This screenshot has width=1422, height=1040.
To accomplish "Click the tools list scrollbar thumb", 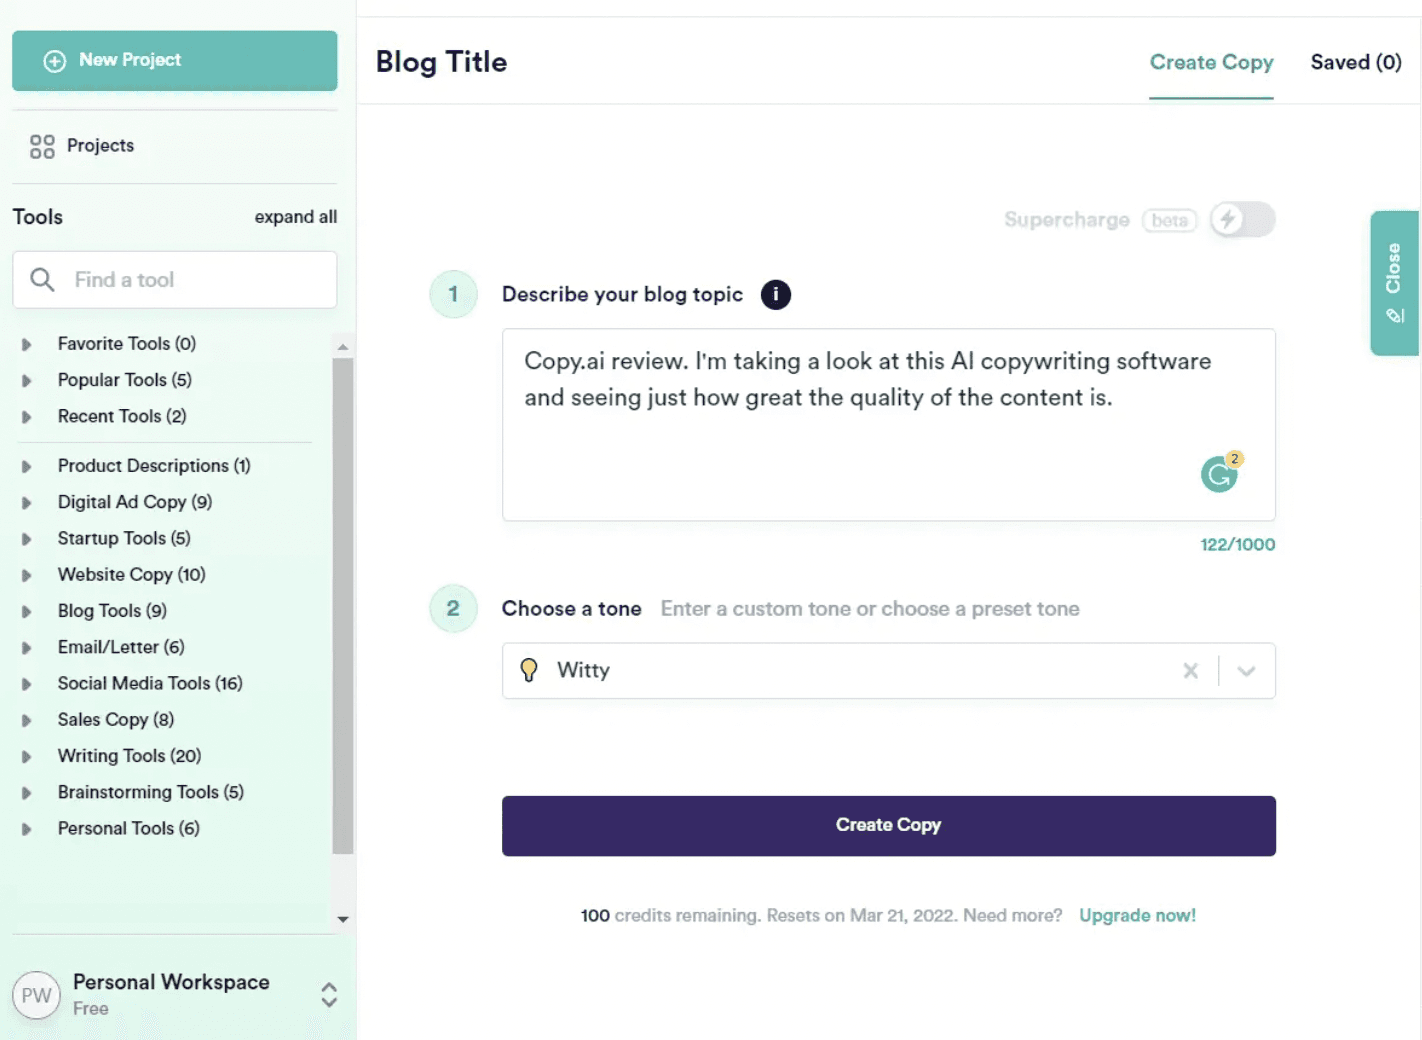I will click(343, 606).
